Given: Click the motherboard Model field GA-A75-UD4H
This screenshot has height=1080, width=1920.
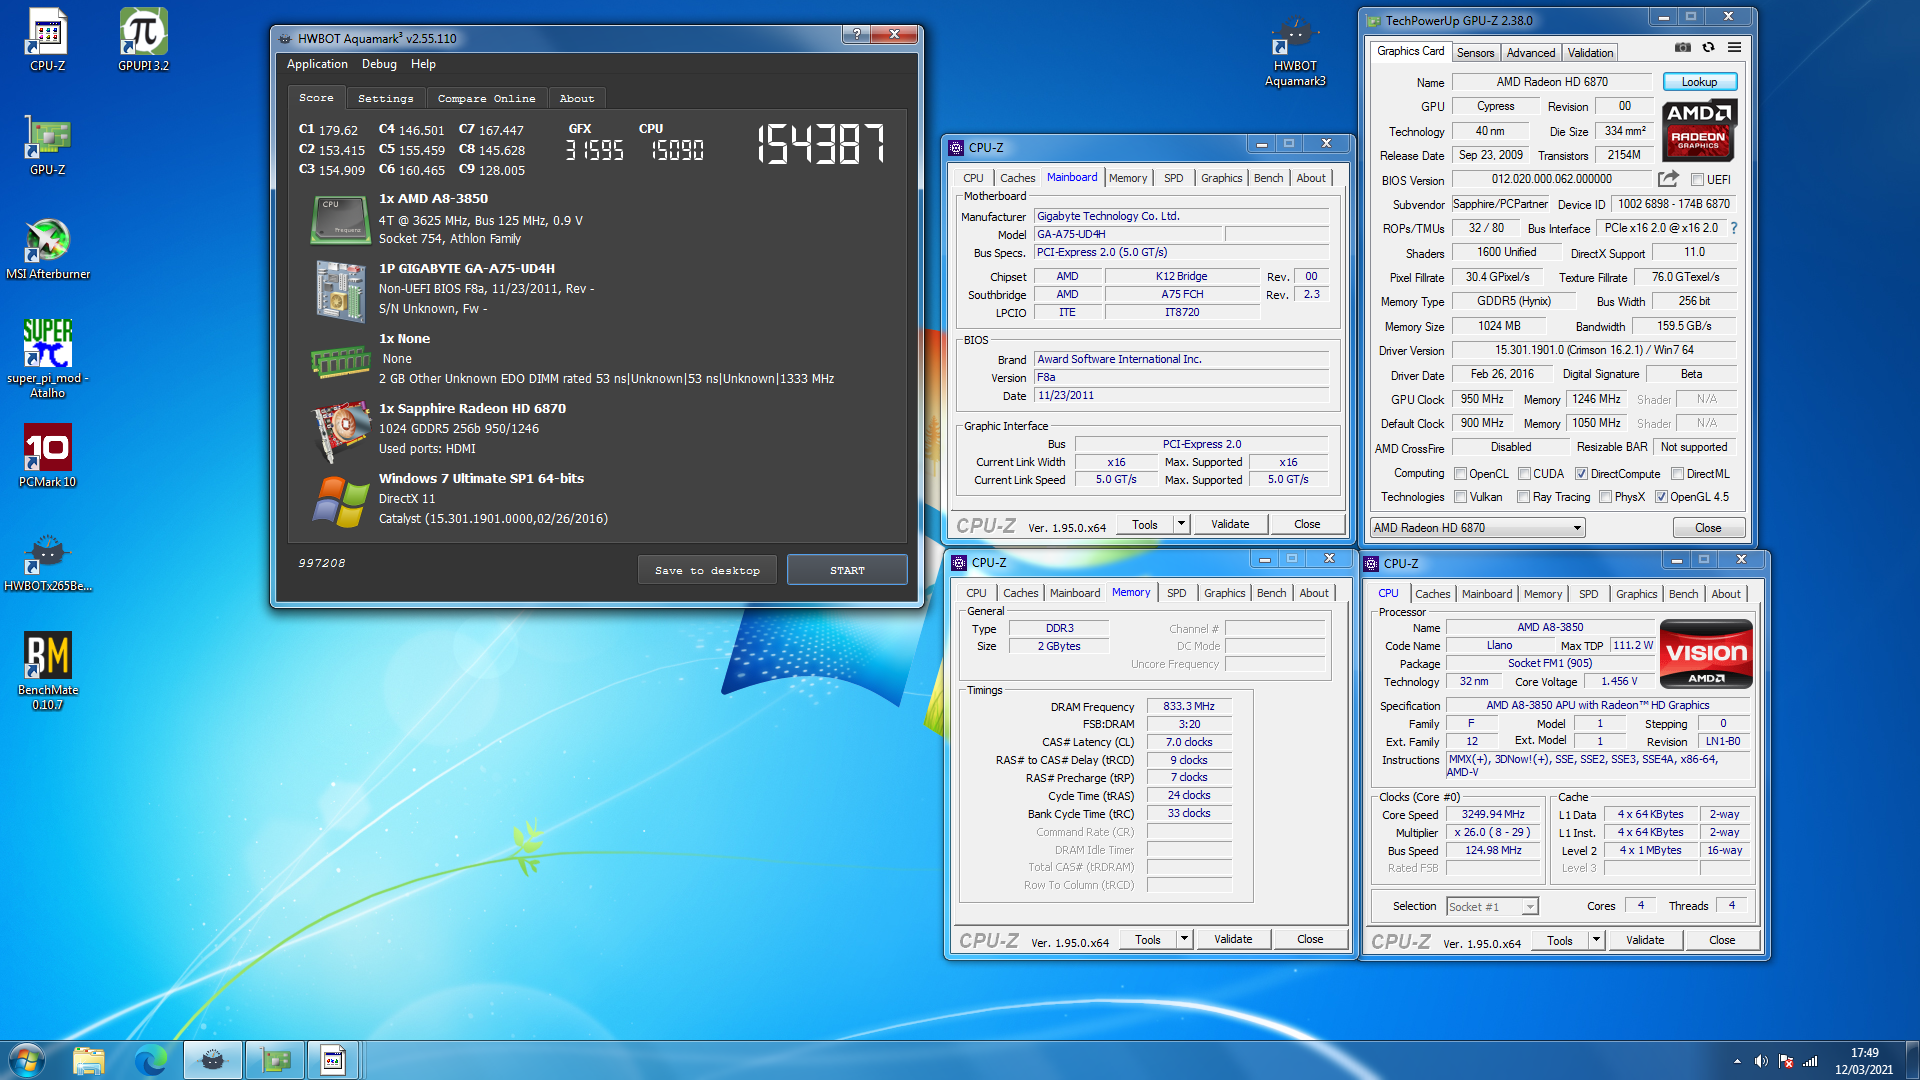Looking at the screenshot, I should pyautogui.click(x=1127, y=234).
